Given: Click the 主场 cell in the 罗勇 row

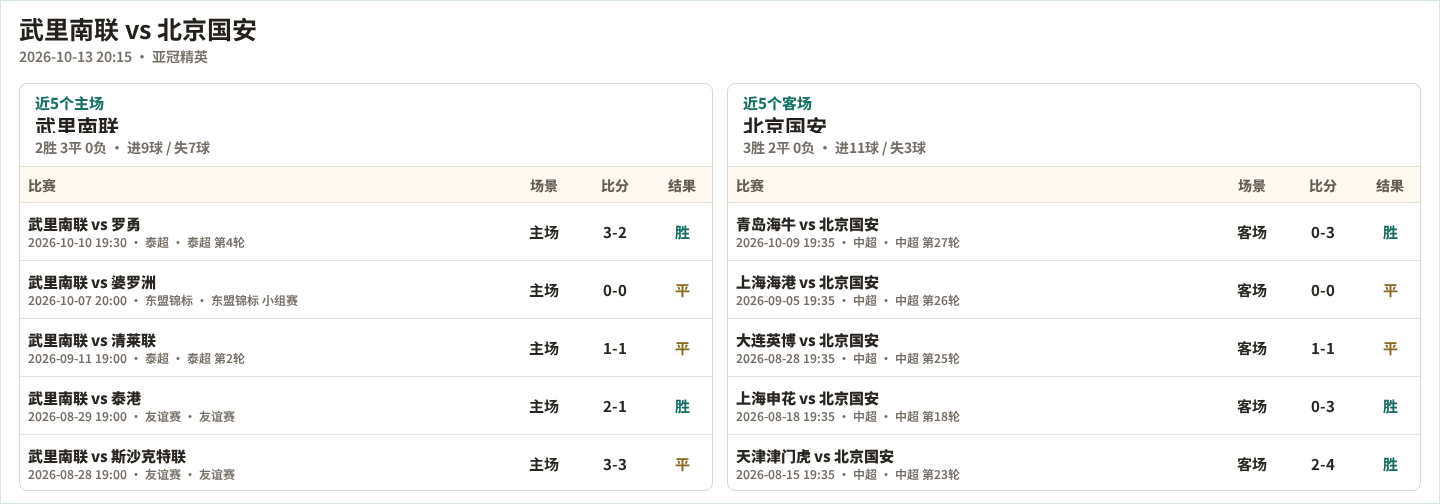Looking at the screenshot, I should pos(544,232).
